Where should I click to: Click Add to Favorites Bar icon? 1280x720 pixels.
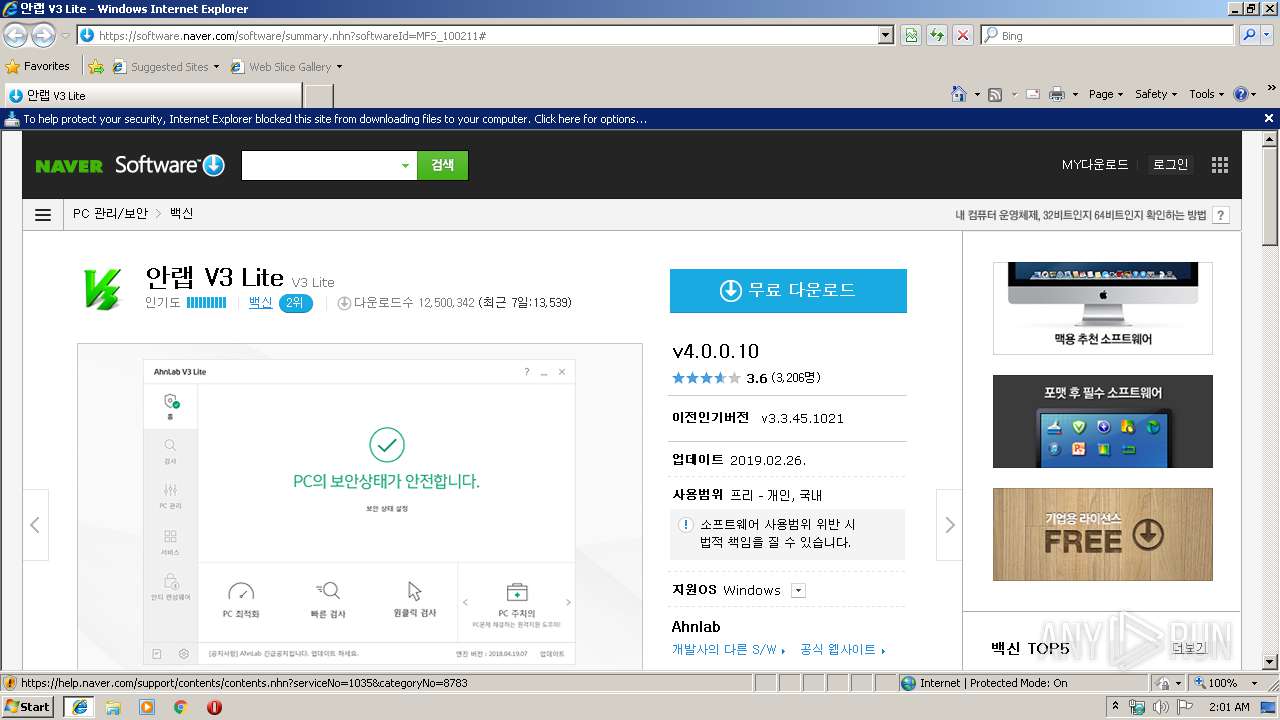coord(95,67)
